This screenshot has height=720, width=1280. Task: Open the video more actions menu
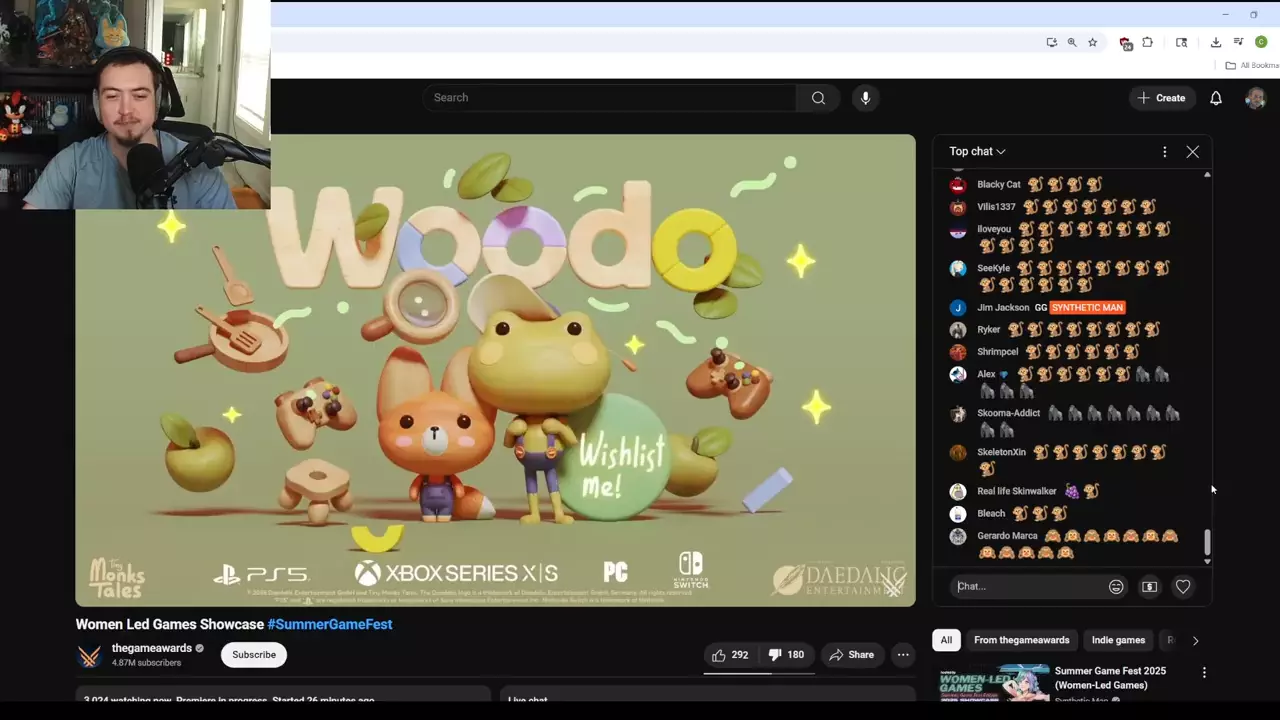(x=903, y=655)
